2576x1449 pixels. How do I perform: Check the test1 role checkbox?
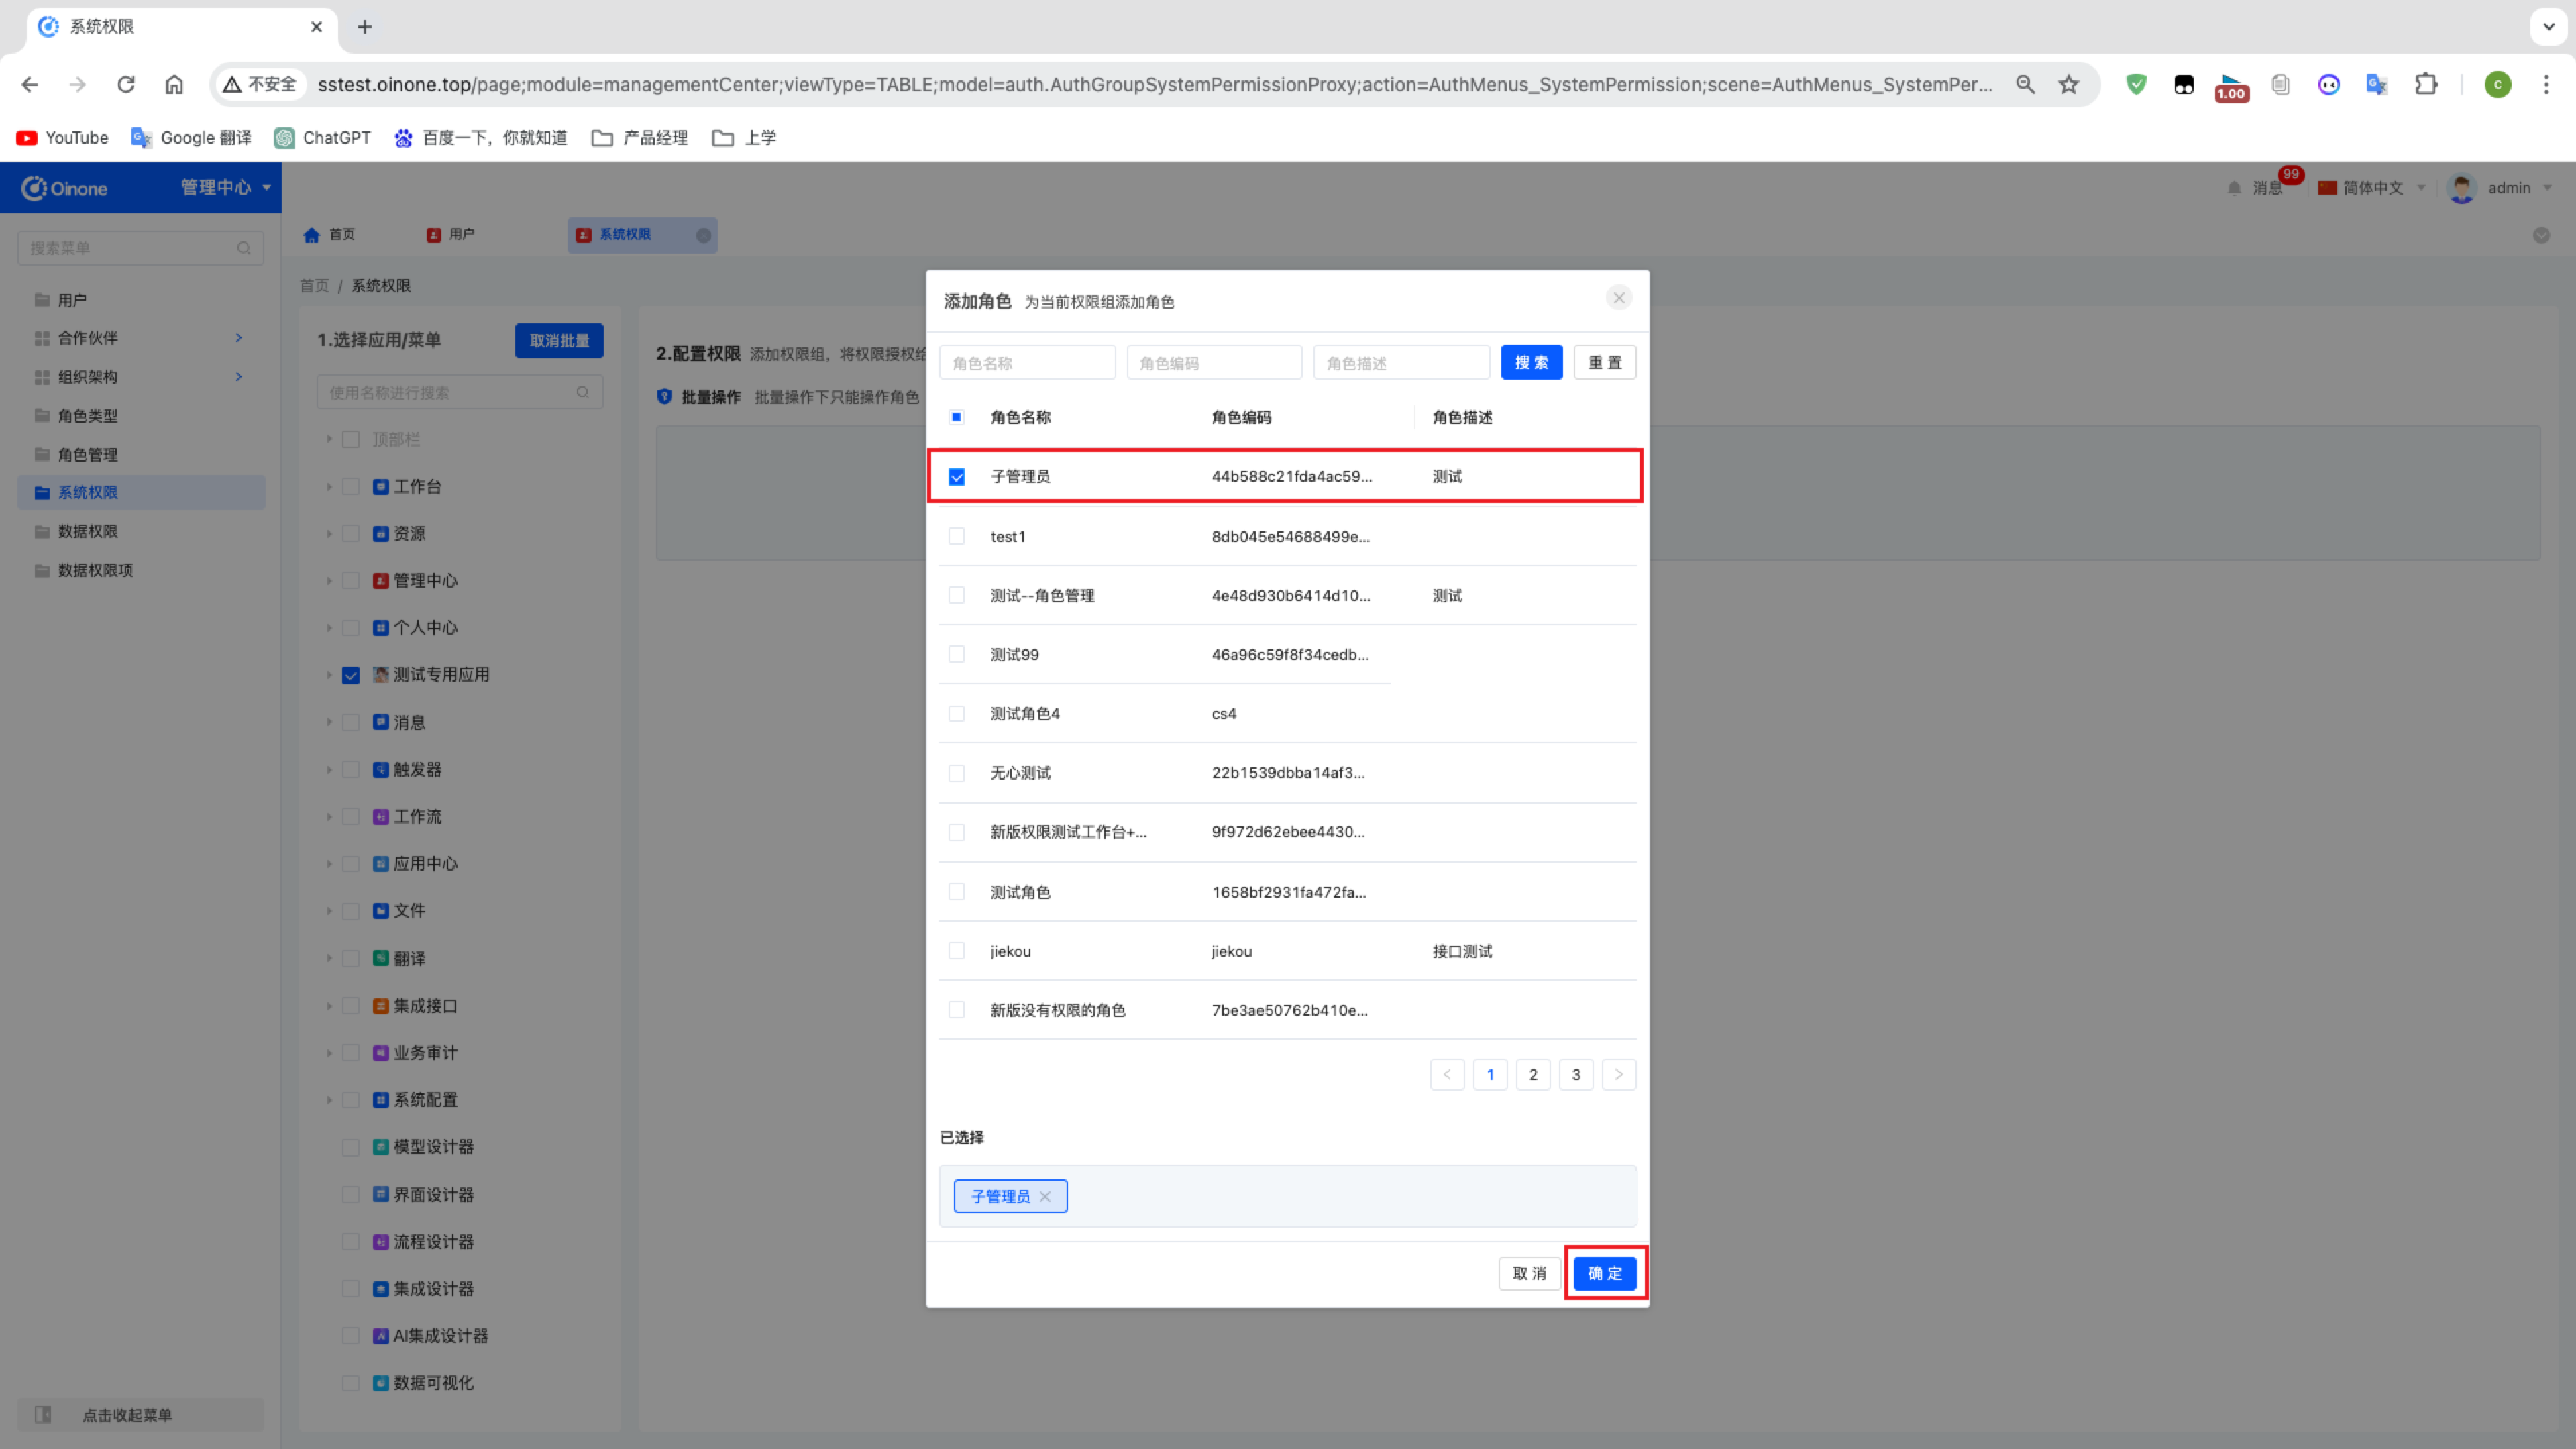pyautogui.click(x=957, y=537)
